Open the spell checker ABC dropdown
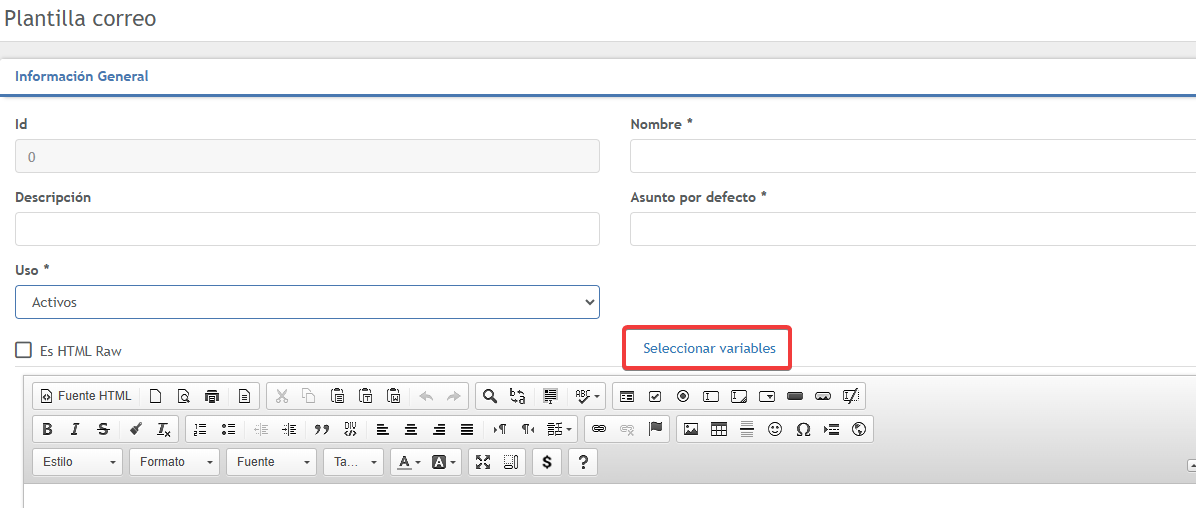 [587, 396]
